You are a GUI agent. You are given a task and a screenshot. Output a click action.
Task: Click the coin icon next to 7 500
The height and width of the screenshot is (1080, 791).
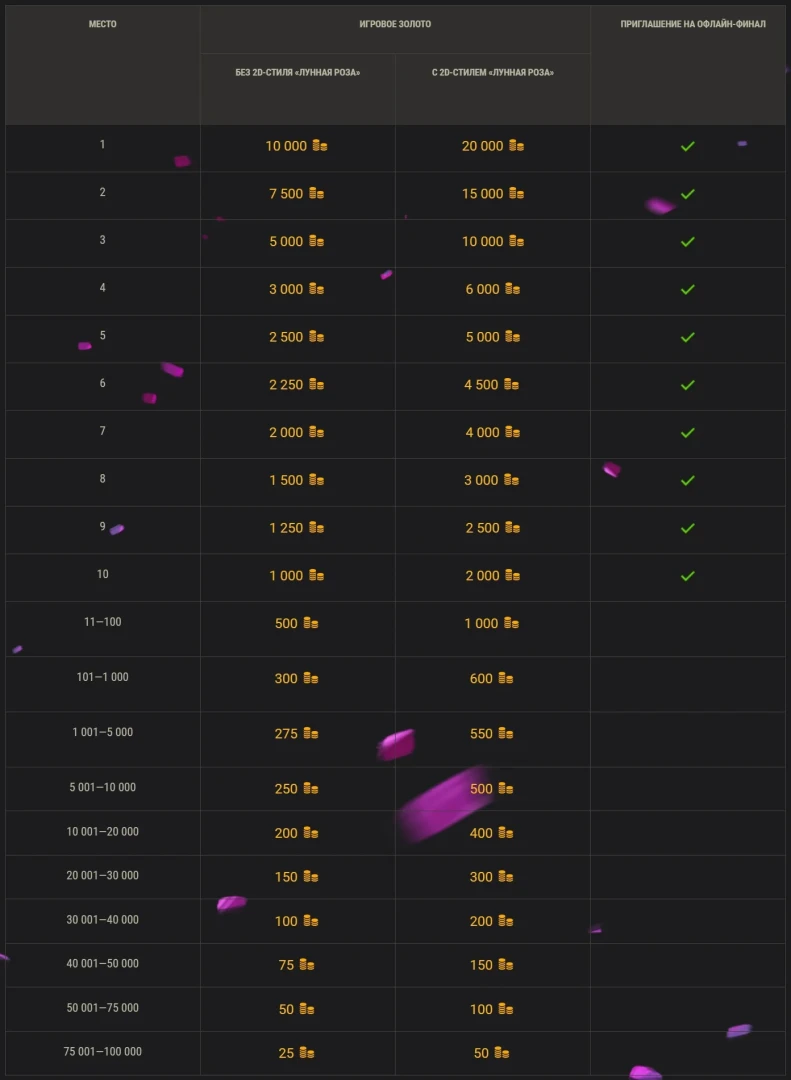[x=316, y=194]
